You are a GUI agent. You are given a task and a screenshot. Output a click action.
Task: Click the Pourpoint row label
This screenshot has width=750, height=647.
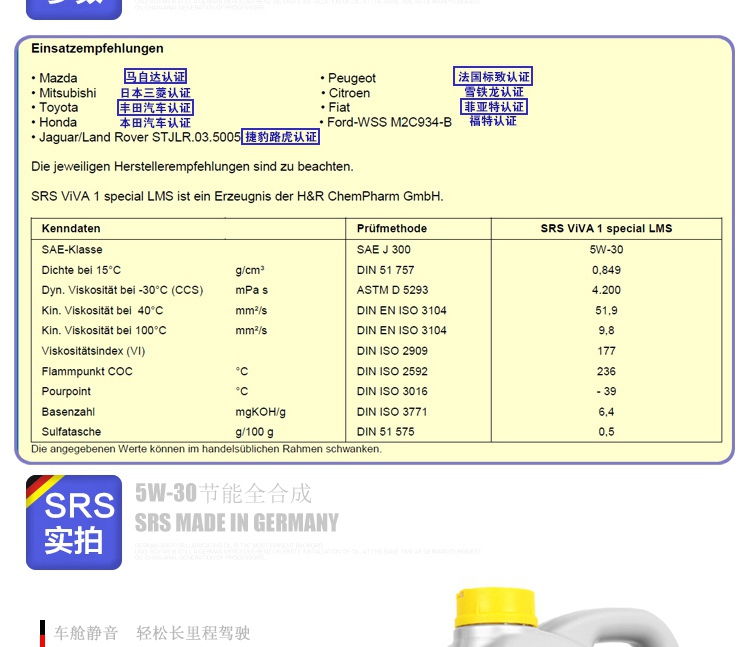[66, 391]
